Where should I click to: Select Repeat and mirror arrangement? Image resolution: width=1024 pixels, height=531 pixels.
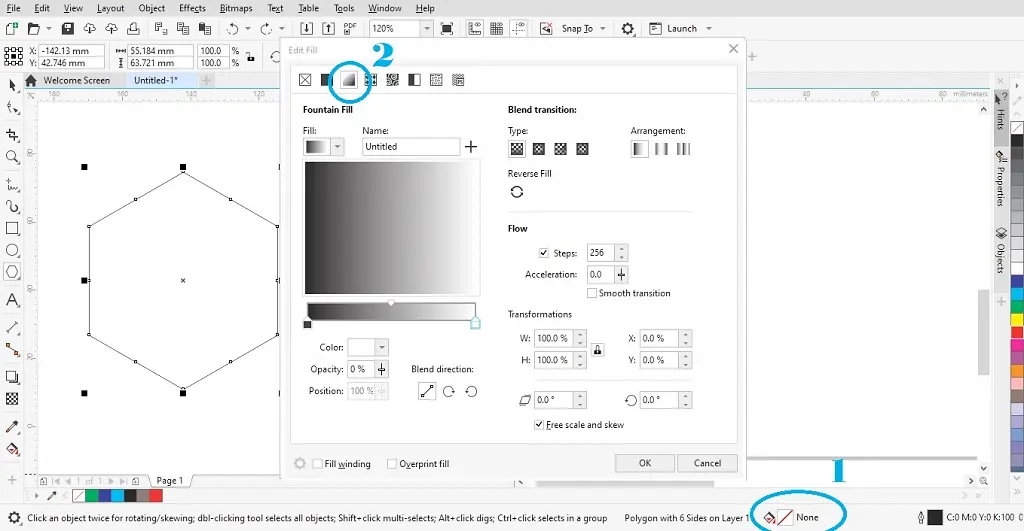(x=662, y=149)
